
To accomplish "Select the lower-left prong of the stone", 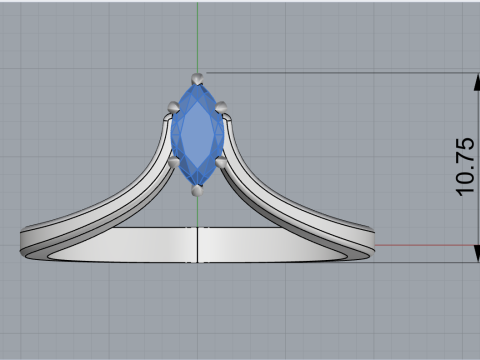I will [x=174, y=162].
